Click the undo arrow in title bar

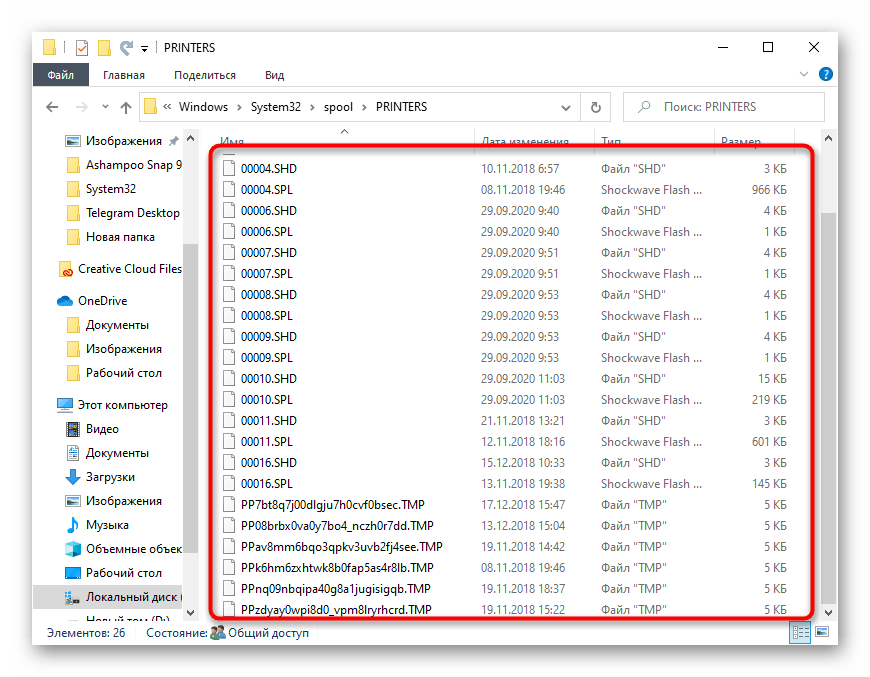pos(126,46)
